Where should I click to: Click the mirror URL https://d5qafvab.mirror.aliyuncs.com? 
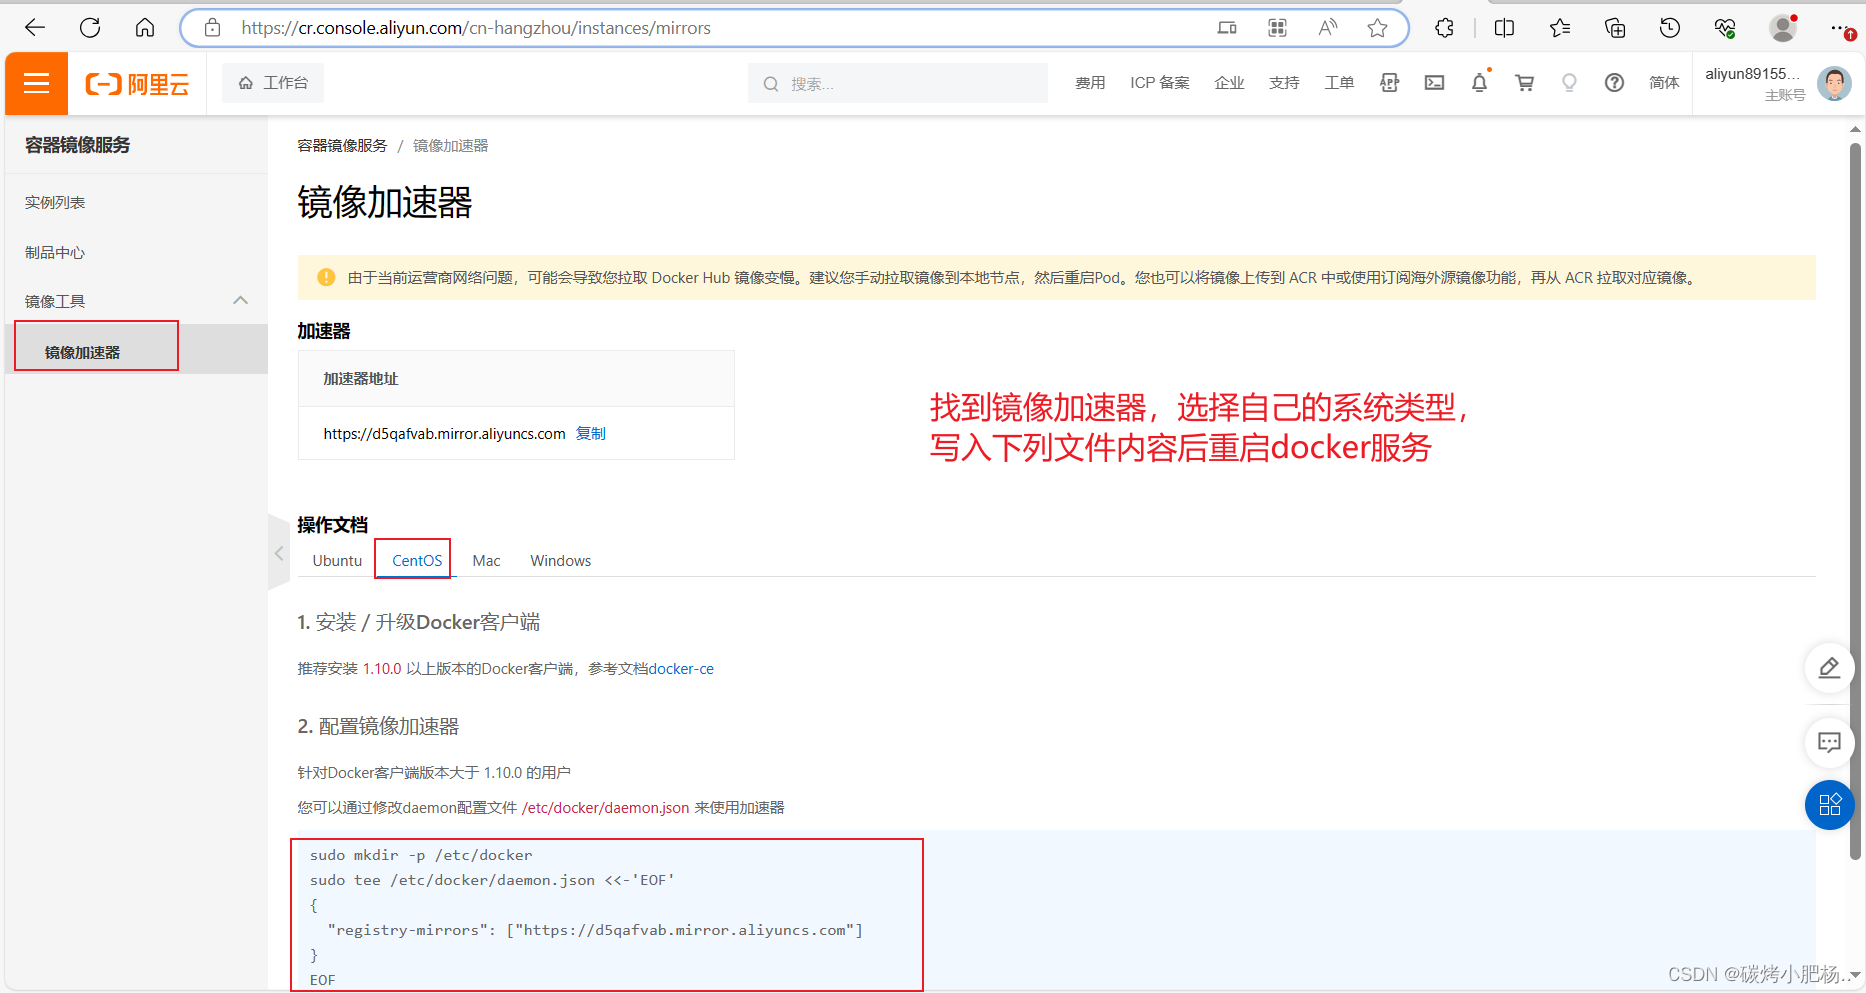point(444,433)
